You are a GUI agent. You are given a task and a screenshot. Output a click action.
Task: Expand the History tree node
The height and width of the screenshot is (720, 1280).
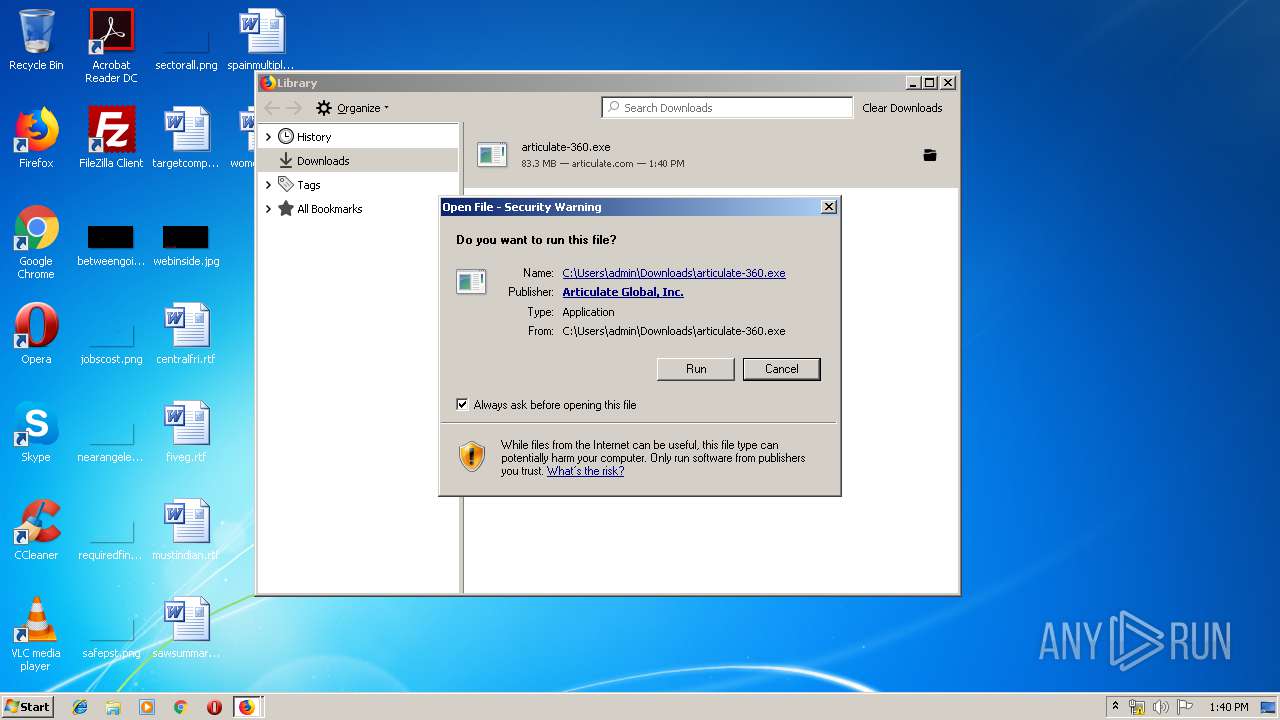tap(268, 137)
